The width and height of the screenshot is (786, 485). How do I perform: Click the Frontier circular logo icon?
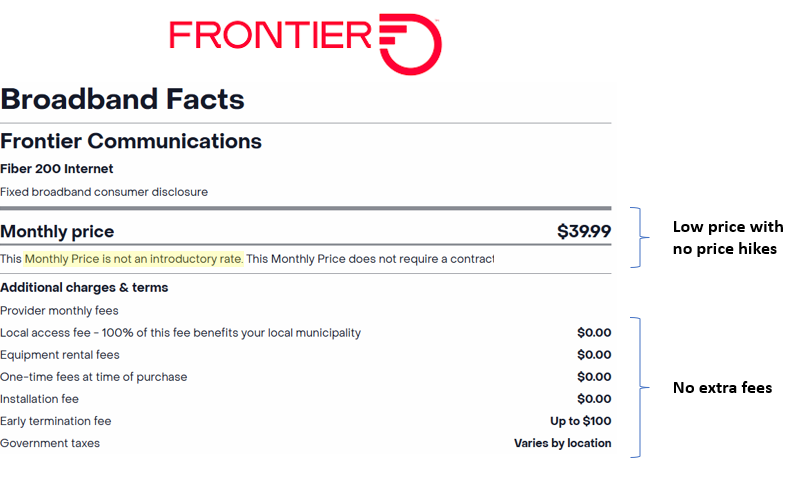(410, 44)
